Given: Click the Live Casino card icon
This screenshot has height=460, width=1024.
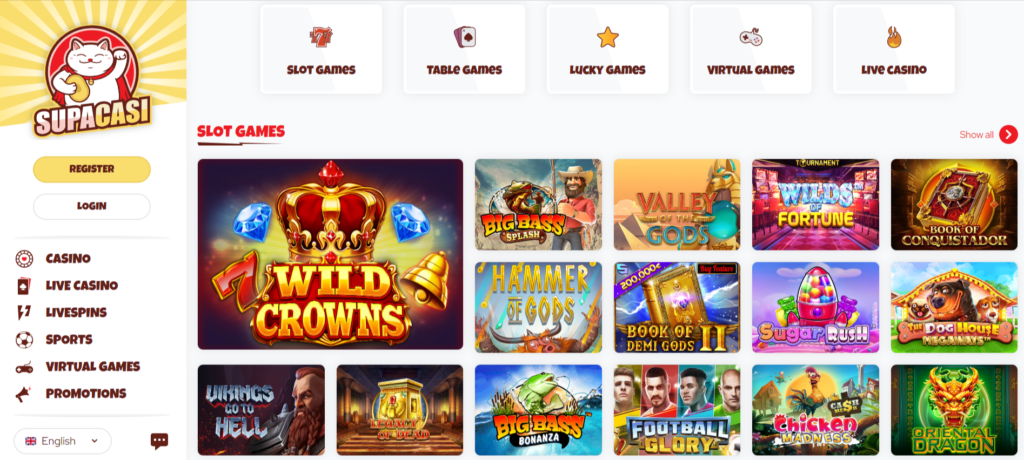Looking at the screenshot, I should [24, 286].
